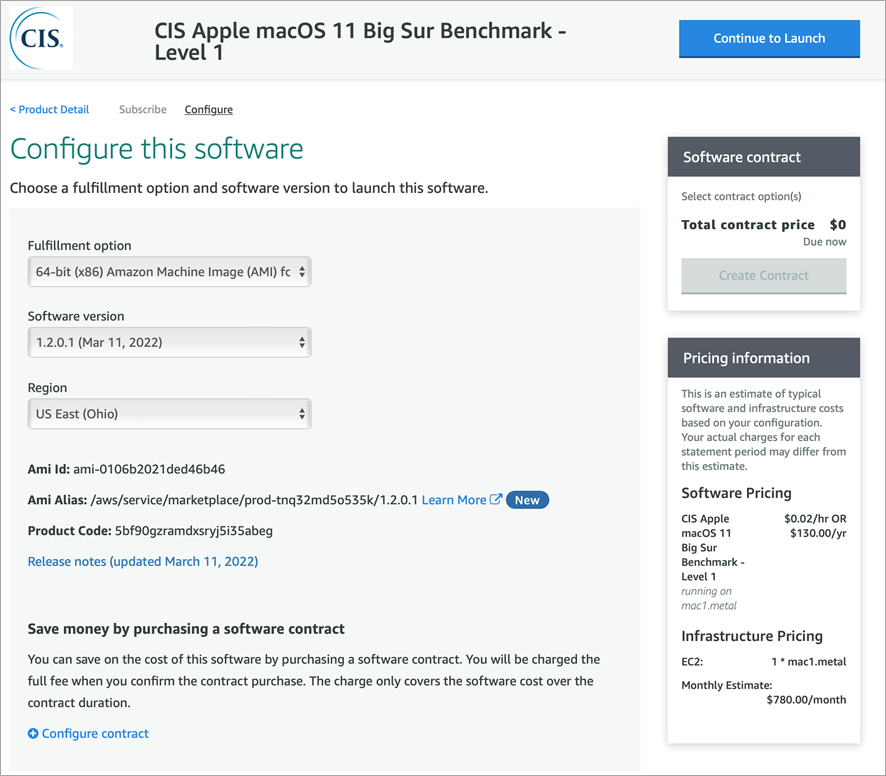
Task: Select the Configure step
Action: [209, 110]
